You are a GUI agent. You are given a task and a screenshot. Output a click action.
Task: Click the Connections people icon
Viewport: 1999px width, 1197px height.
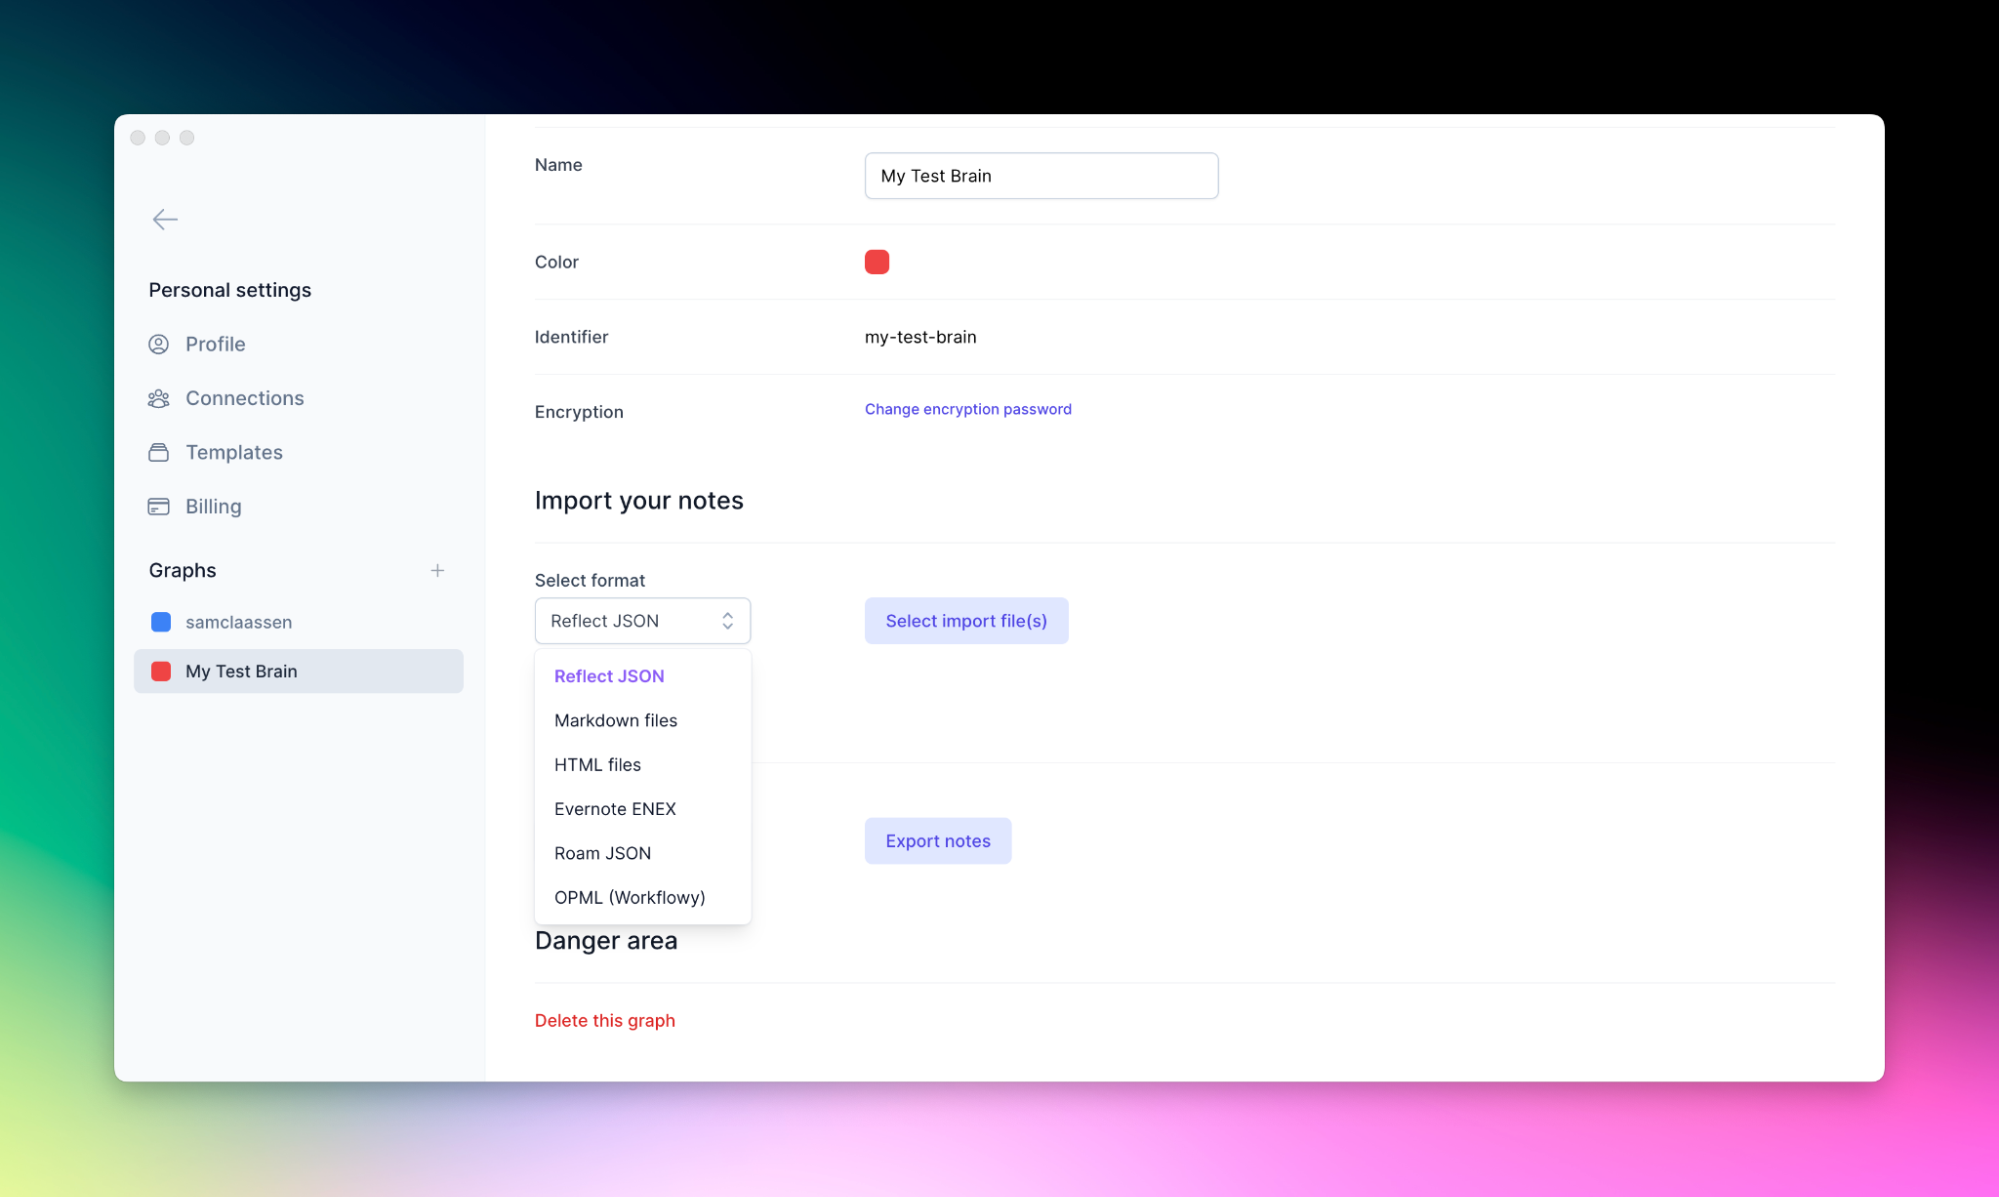click(158, 398)
